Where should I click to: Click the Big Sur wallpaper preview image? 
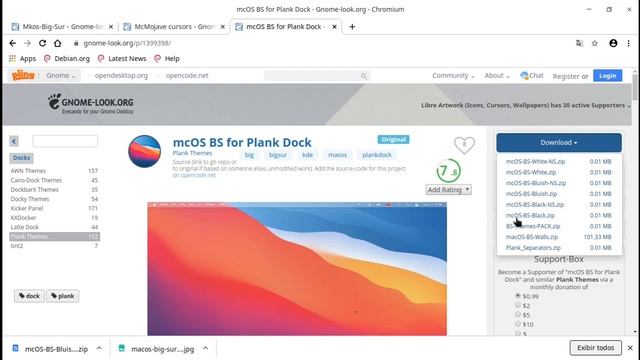(297, 269)
